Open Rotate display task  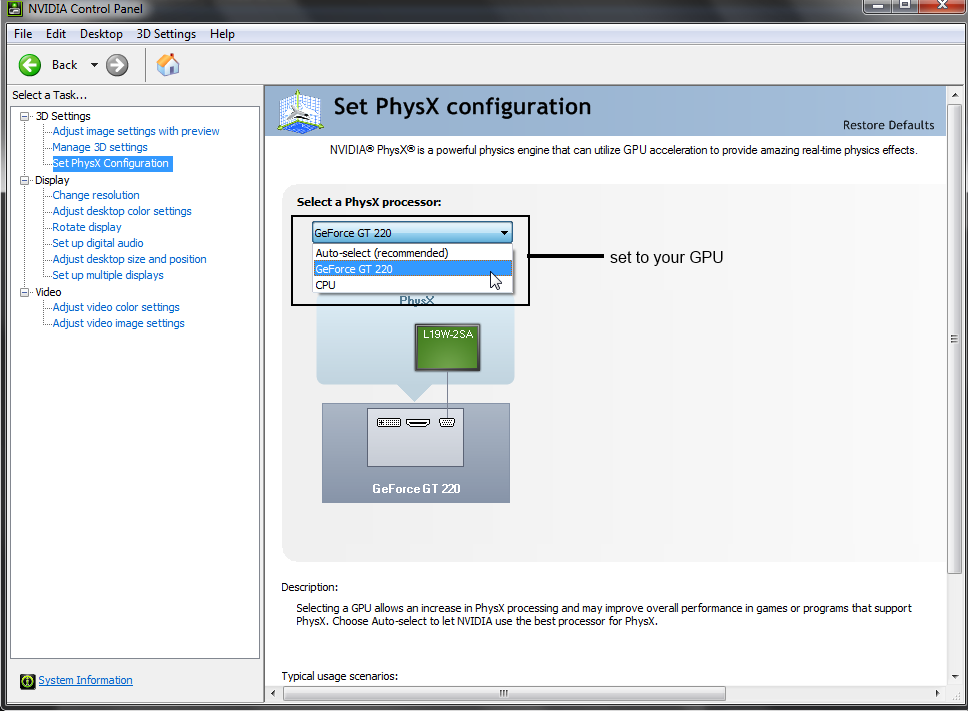click(86, 227)
